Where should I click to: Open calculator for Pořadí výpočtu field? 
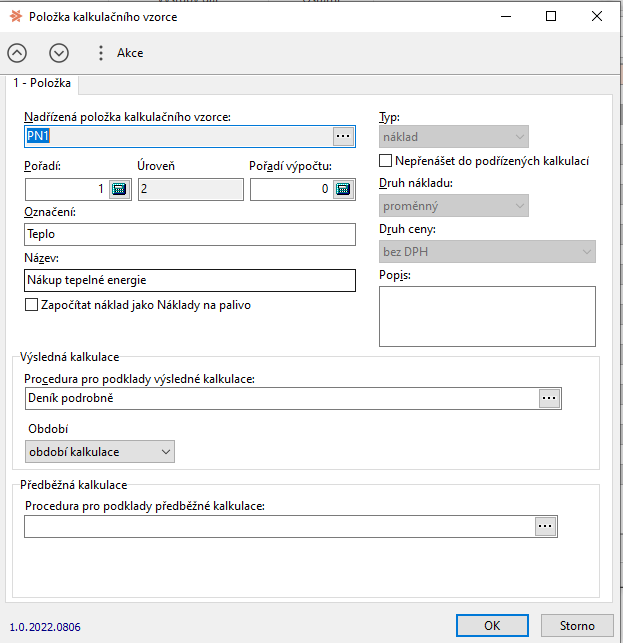click(343, 189)
